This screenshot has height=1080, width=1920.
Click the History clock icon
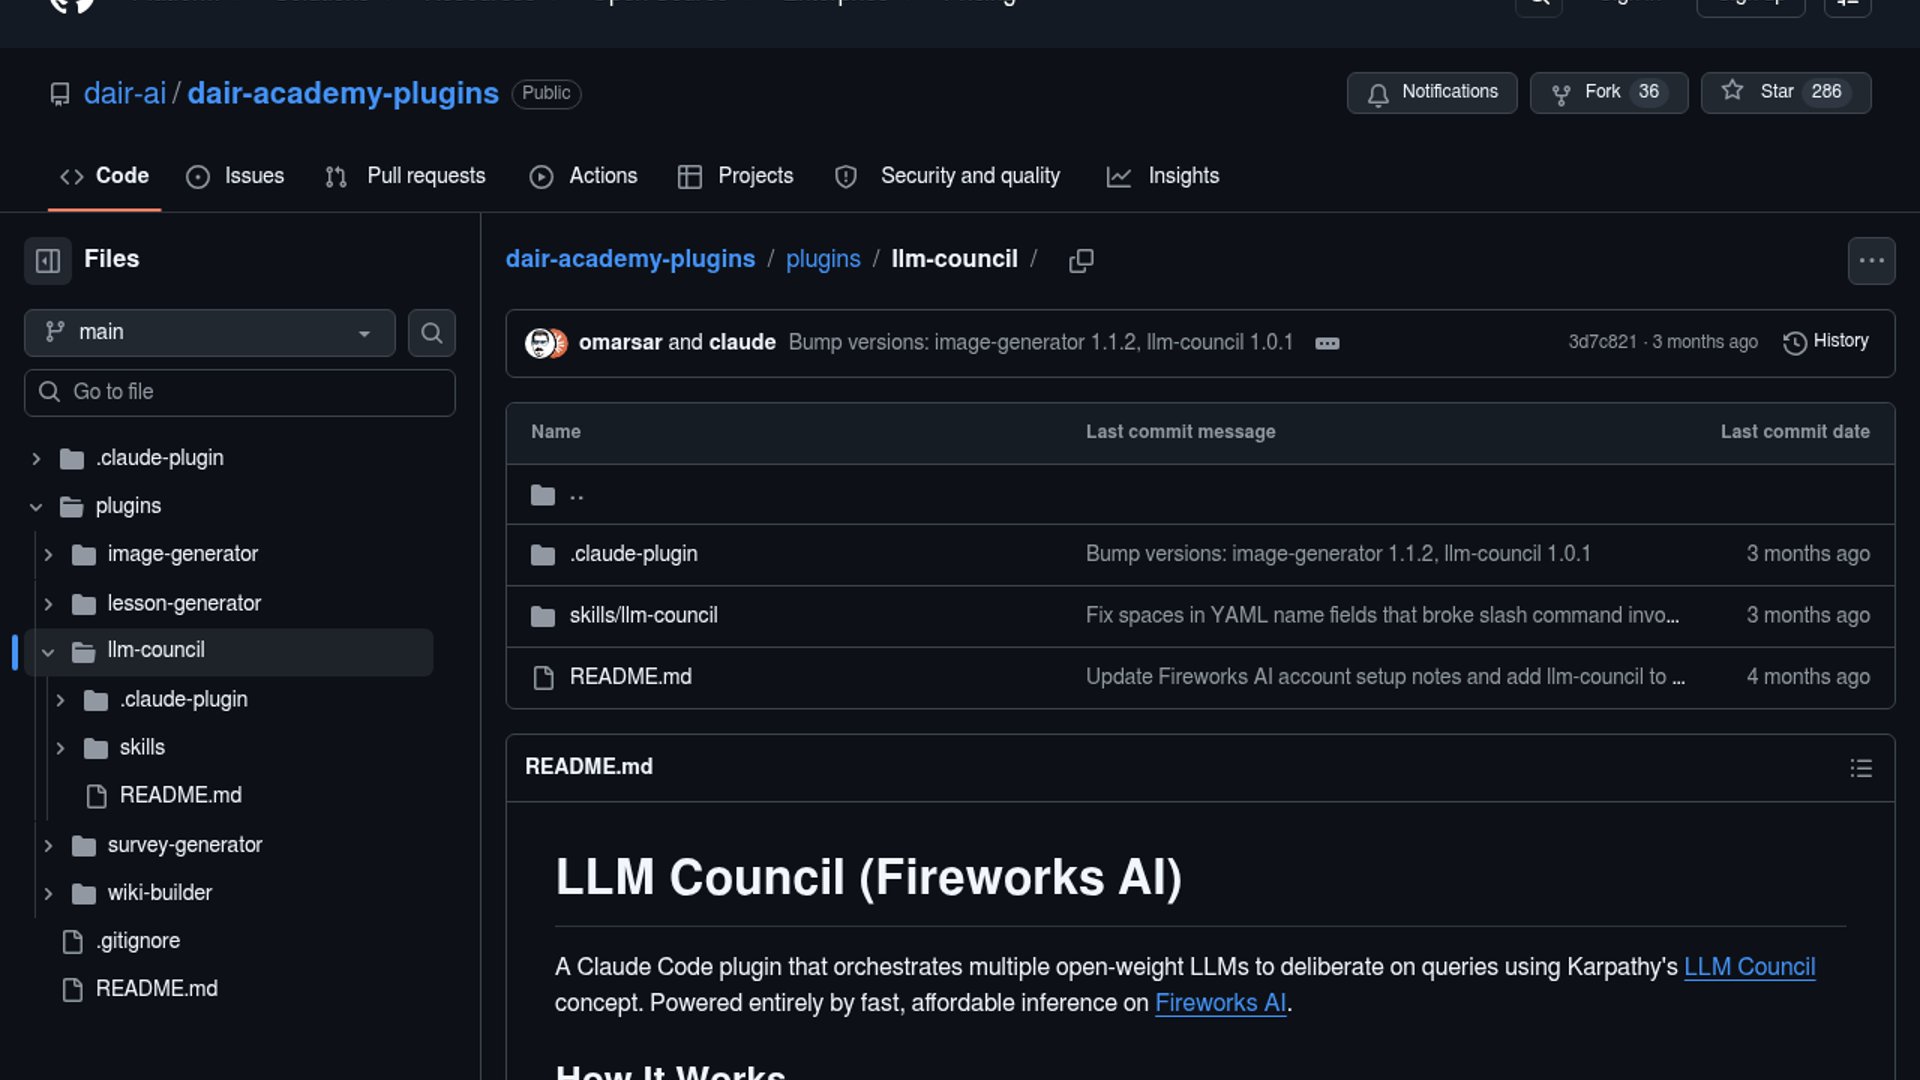coord(1795,343)
